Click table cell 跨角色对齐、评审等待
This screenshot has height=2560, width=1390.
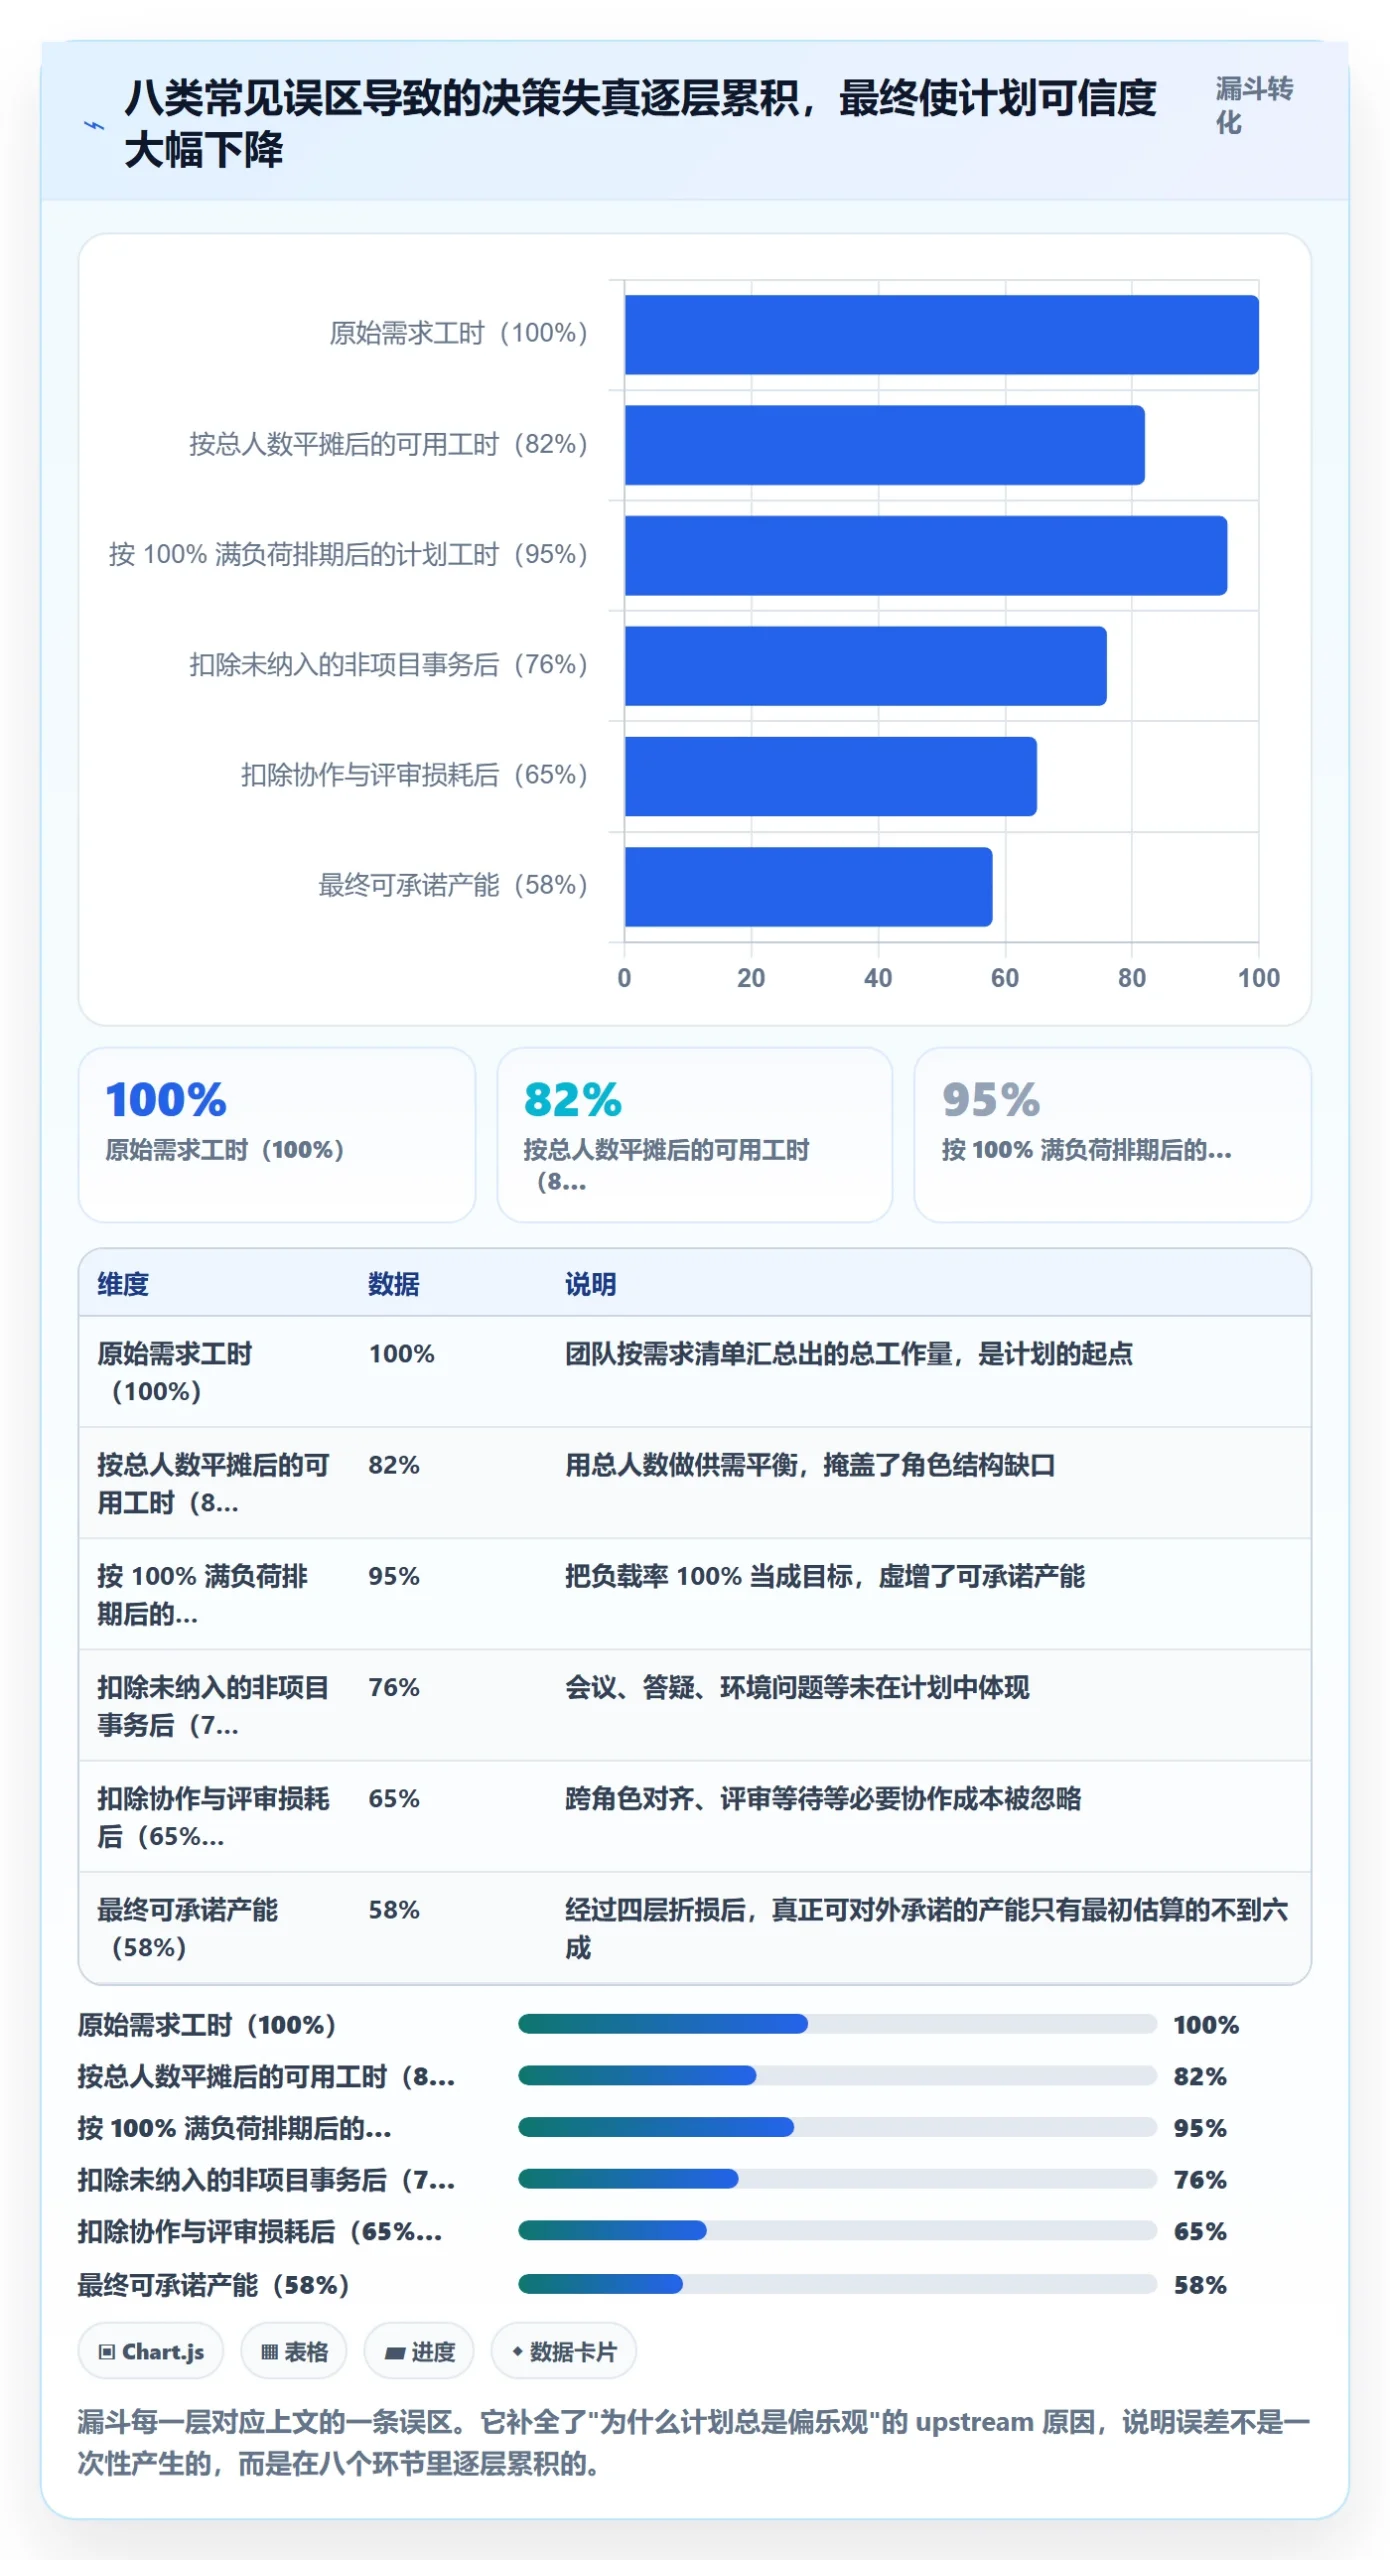[823, 1798]
